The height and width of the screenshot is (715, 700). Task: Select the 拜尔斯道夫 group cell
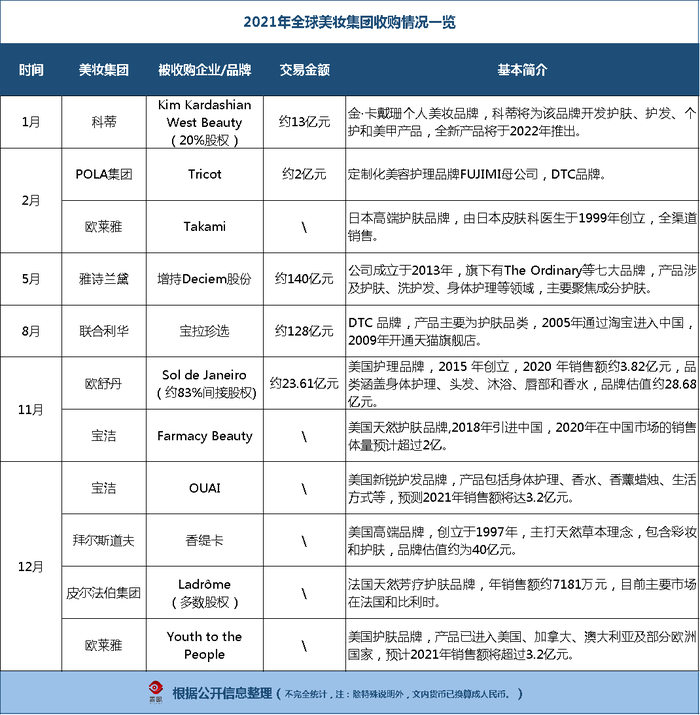pyautogui.click(x=104, y=540)
